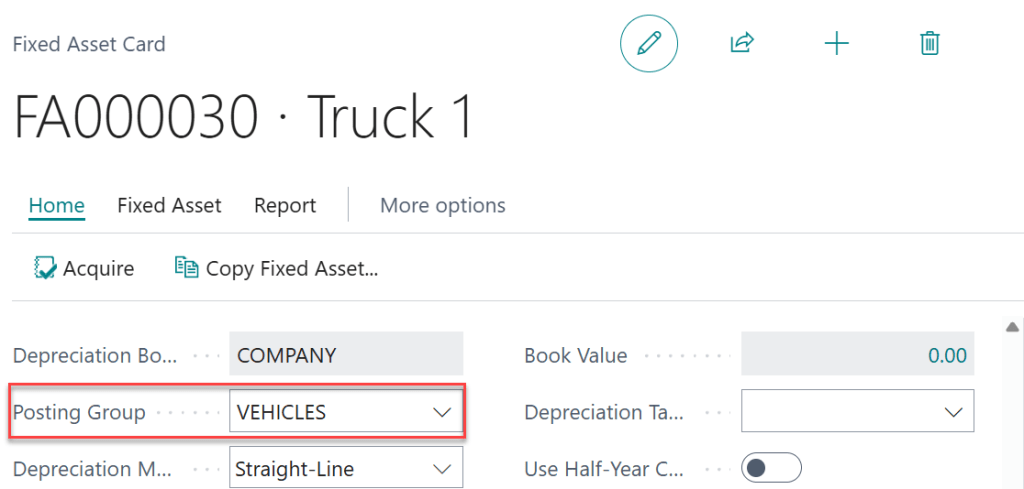Open the Fixed Asset menu tab

[x=169, y=206]
